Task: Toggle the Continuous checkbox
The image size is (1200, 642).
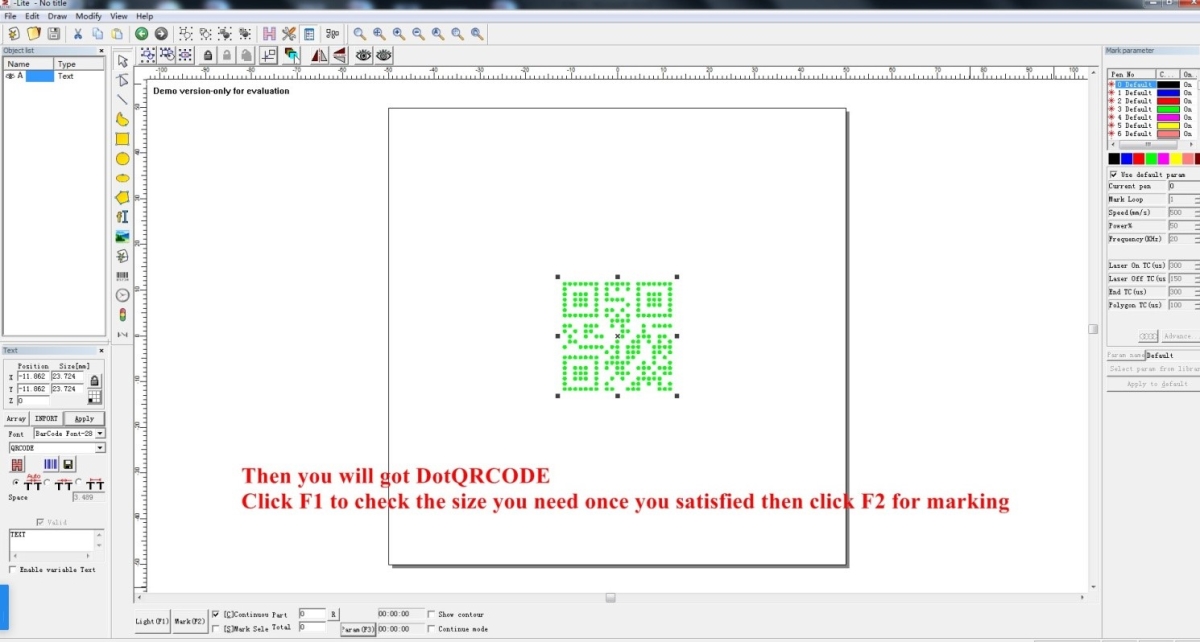Action: (x=216, y=614)
